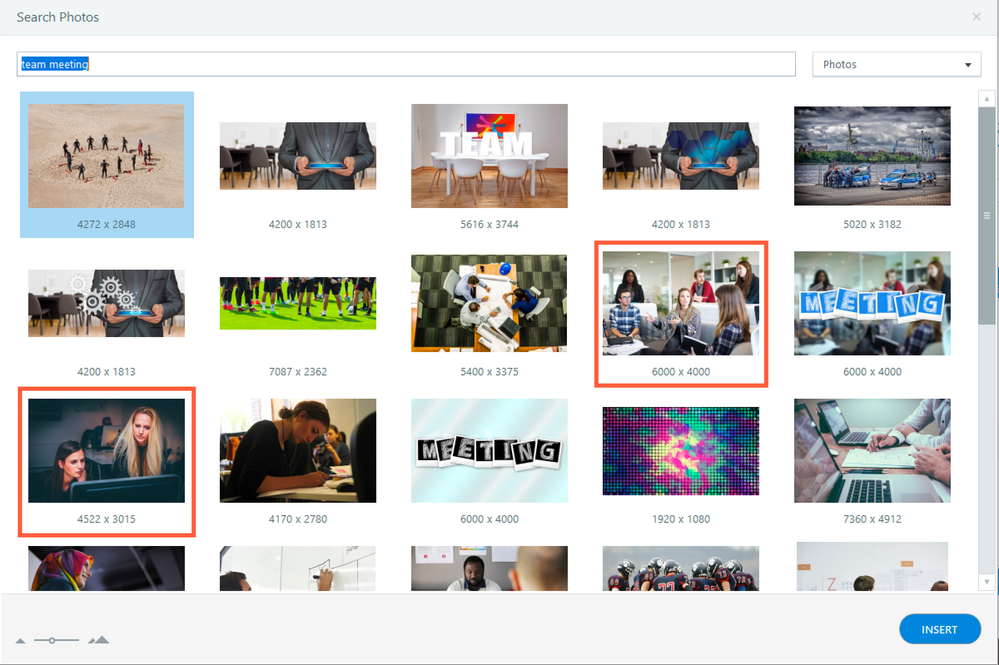Select the football players huddle photo
999x665 pixels.
click(680, 568)
